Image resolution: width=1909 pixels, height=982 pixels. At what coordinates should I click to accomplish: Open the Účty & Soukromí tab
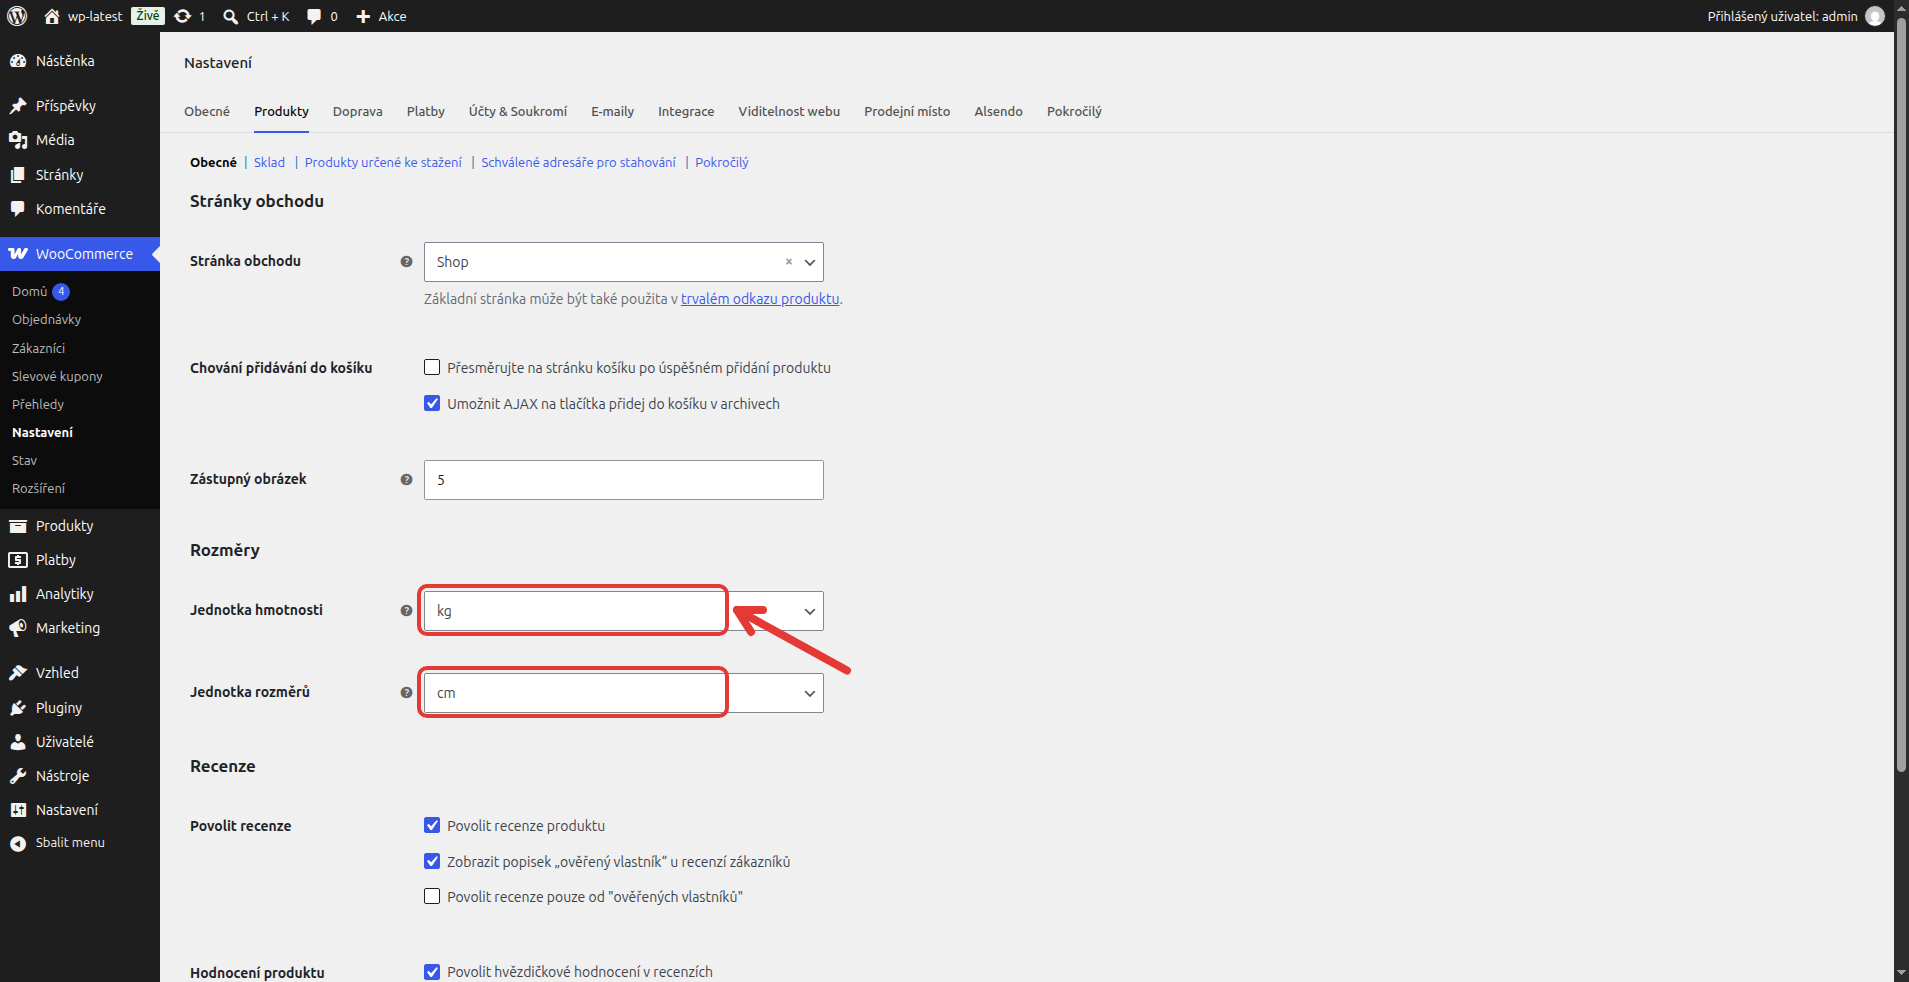click(x=518, y=111)
